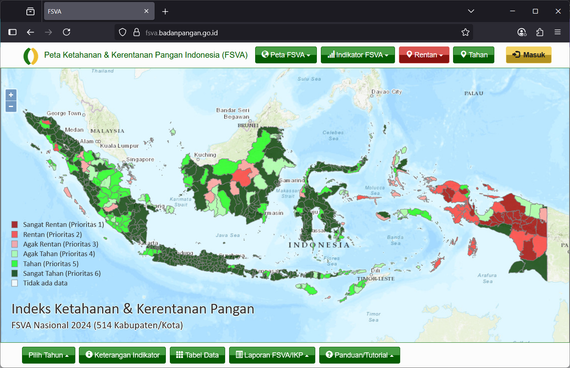Open the browser hamburger menu

coord(558,32)
